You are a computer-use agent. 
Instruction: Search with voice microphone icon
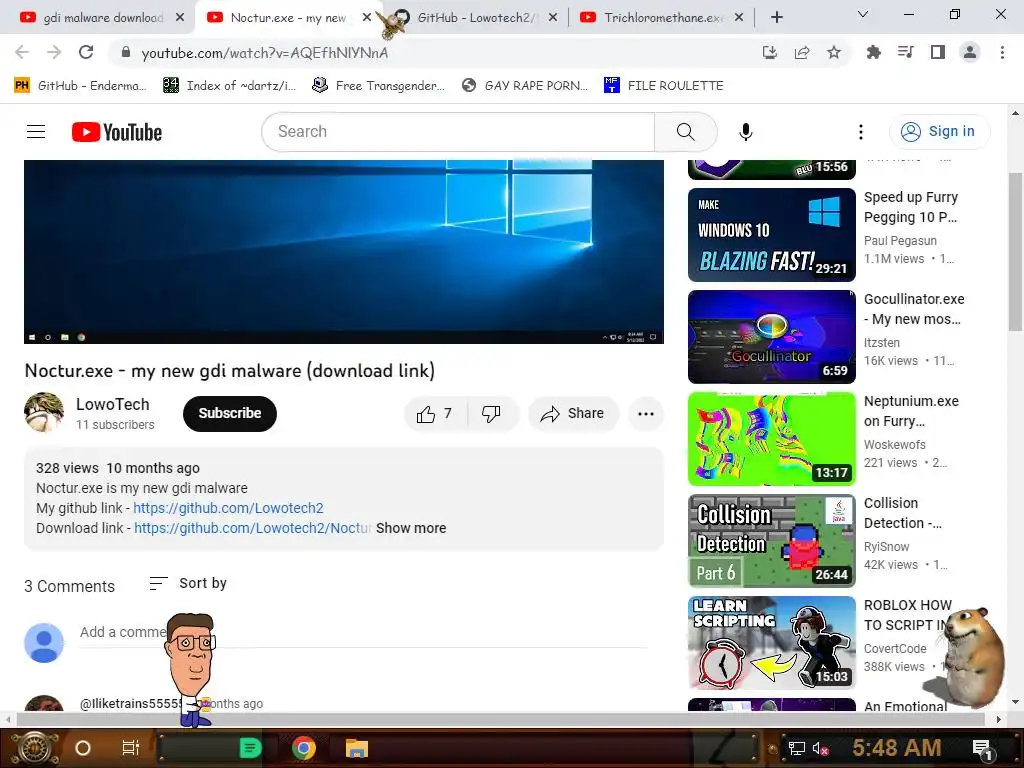pyautogui.click(x=746, y=132)
